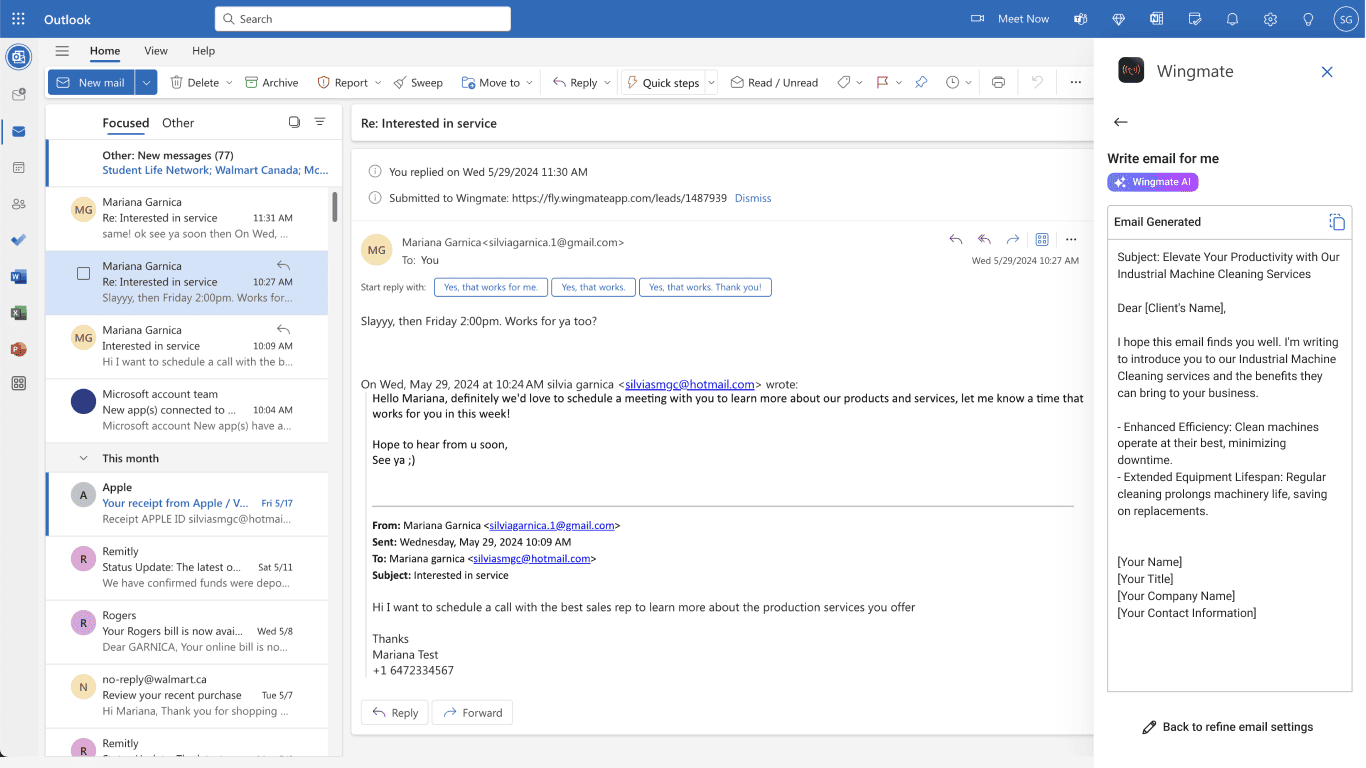Expand Quick steps dropdown
The width and height of the screenshot is (1366, 768).
[712, 82]
